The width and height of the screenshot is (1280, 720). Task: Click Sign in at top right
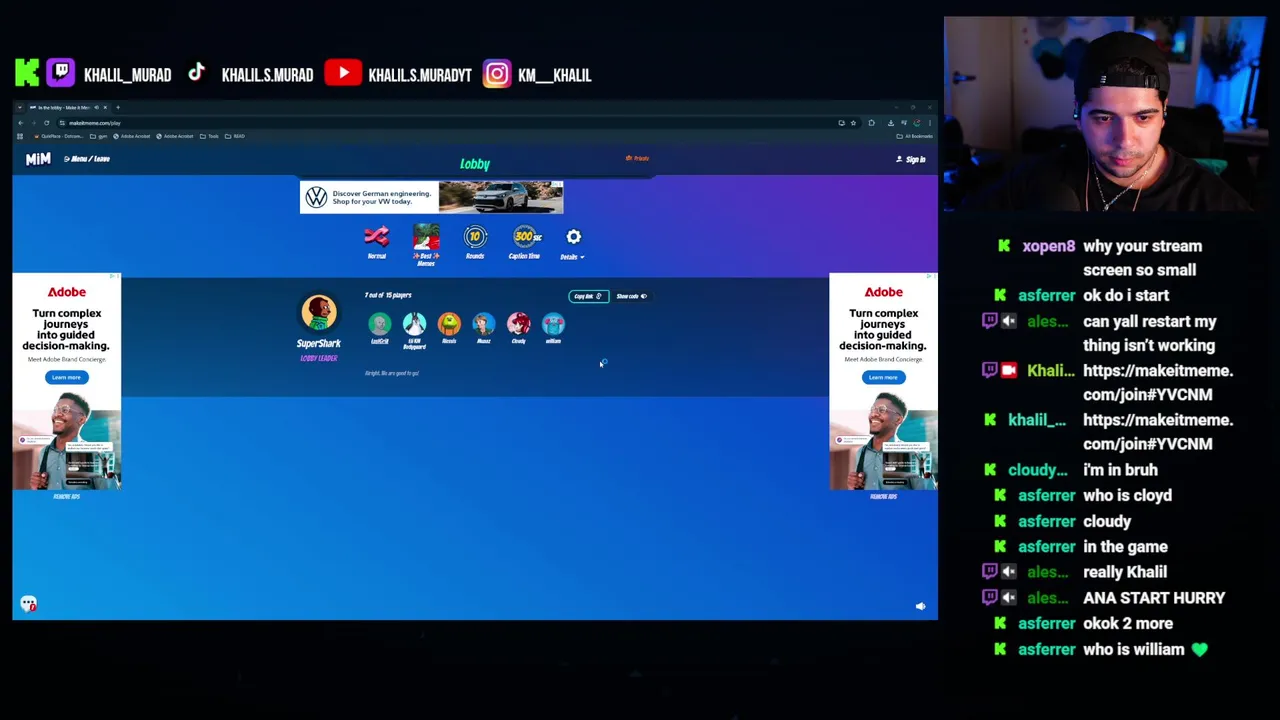911,159
